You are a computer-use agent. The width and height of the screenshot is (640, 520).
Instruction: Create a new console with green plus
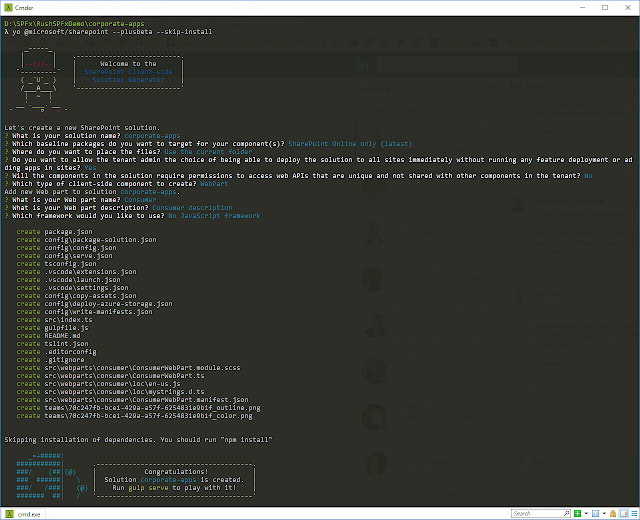point(577,513)
